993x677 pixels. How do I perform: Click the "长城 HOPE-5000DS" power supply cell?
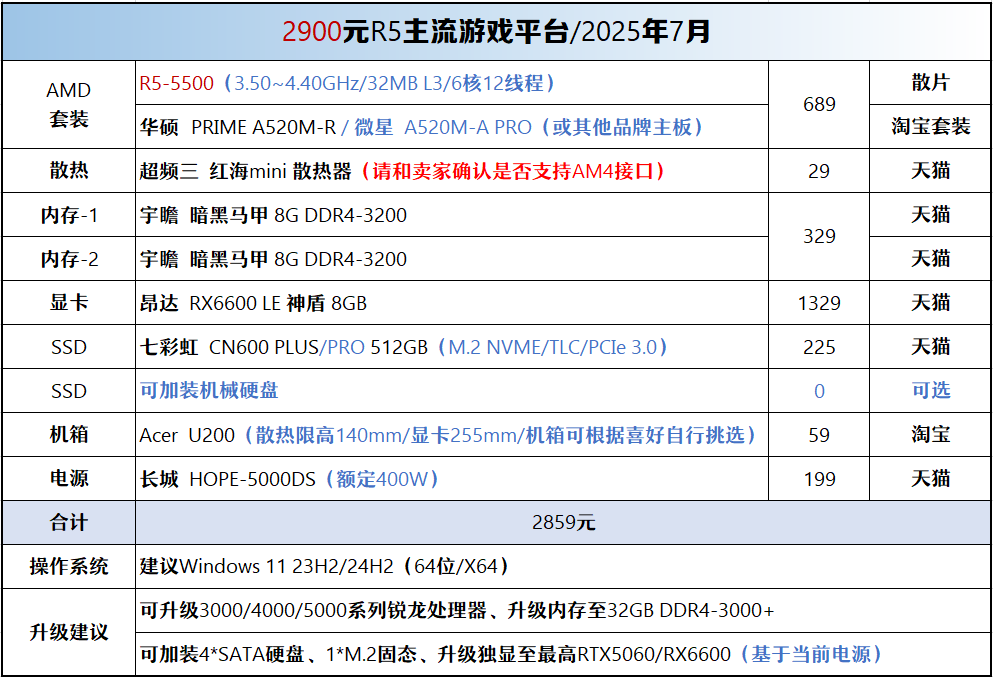pos(452,479)
